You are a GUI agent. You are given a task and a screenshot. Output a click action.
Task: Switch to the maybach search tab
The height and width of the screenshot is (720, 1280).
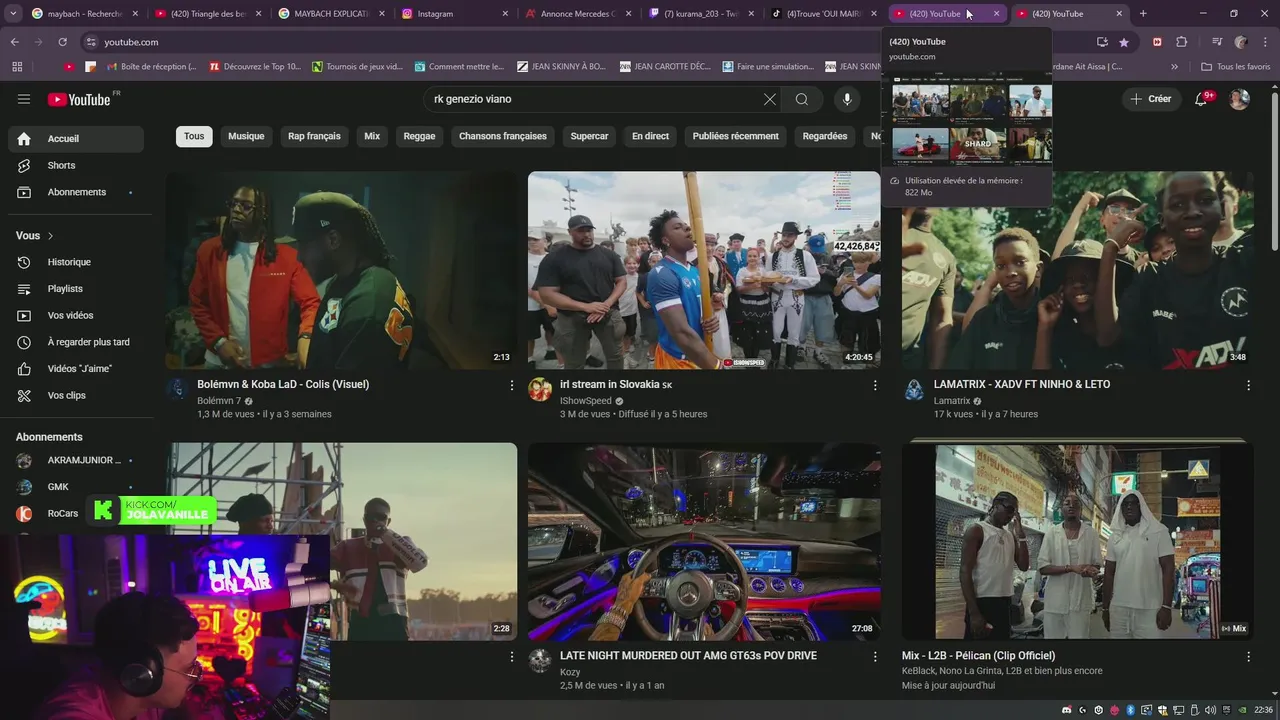[x=84, y=14]
